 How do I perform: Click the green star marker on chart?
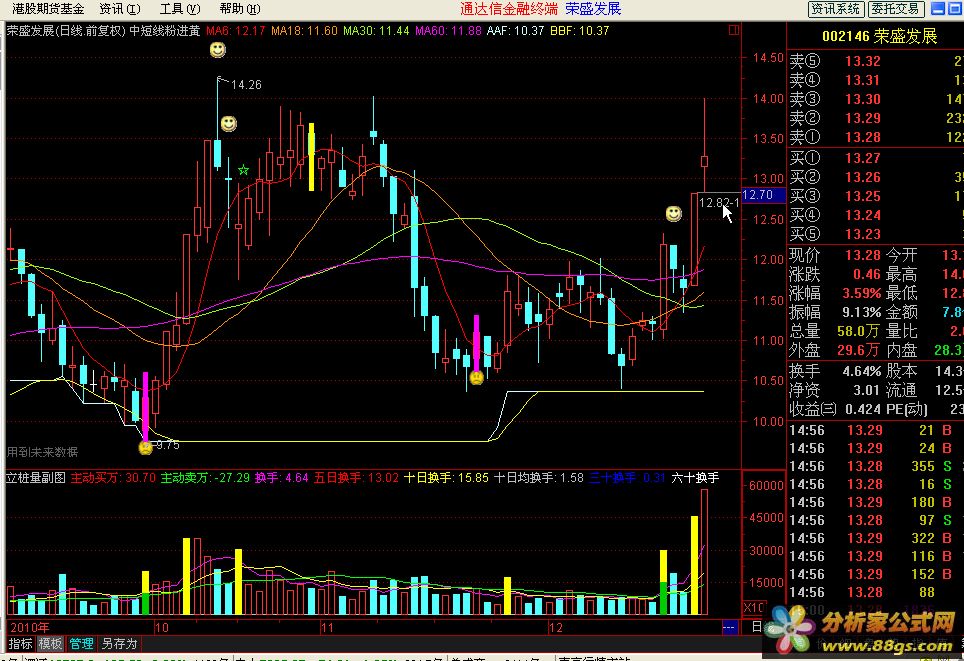(243, 170)
